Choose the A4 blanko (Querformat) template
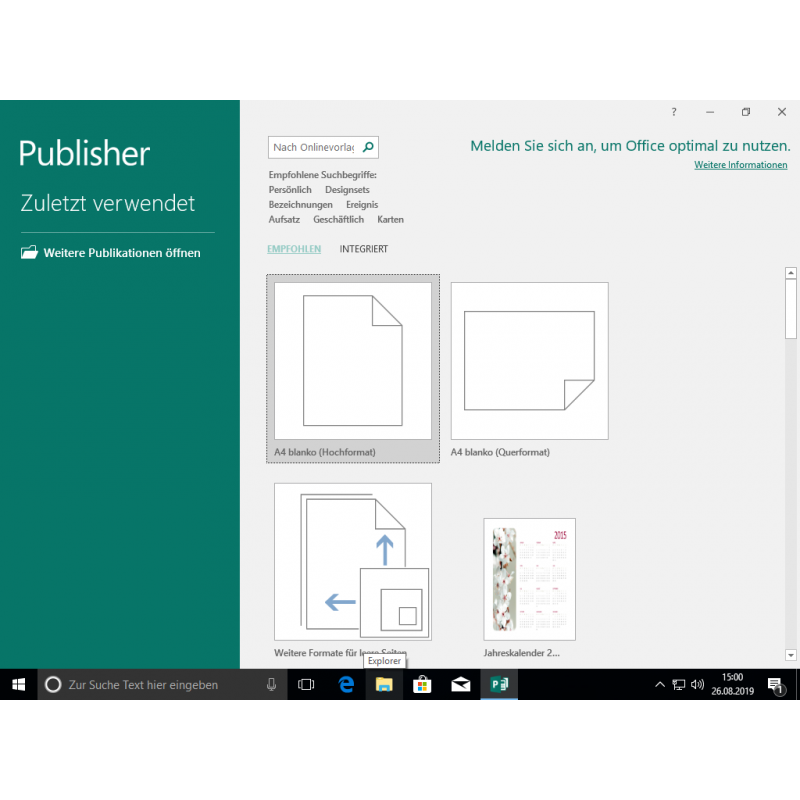The width and height of the screenshot is (800, 800). click(x=529, y=361)
